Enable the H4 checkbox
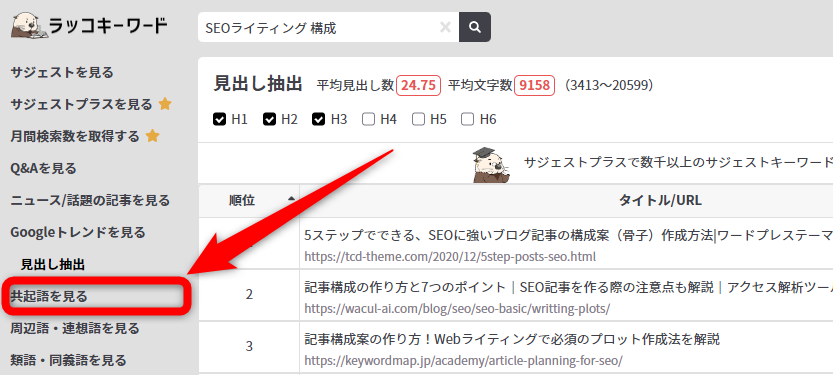This screenshot has height=375, width=833. pos(369,120)
